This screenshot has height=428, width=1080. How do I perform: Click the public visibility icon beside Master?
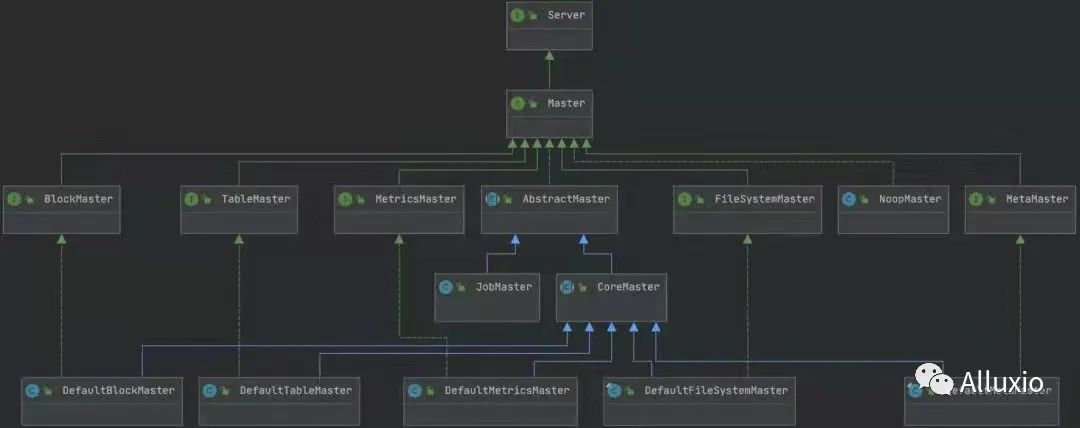[533, 104]
